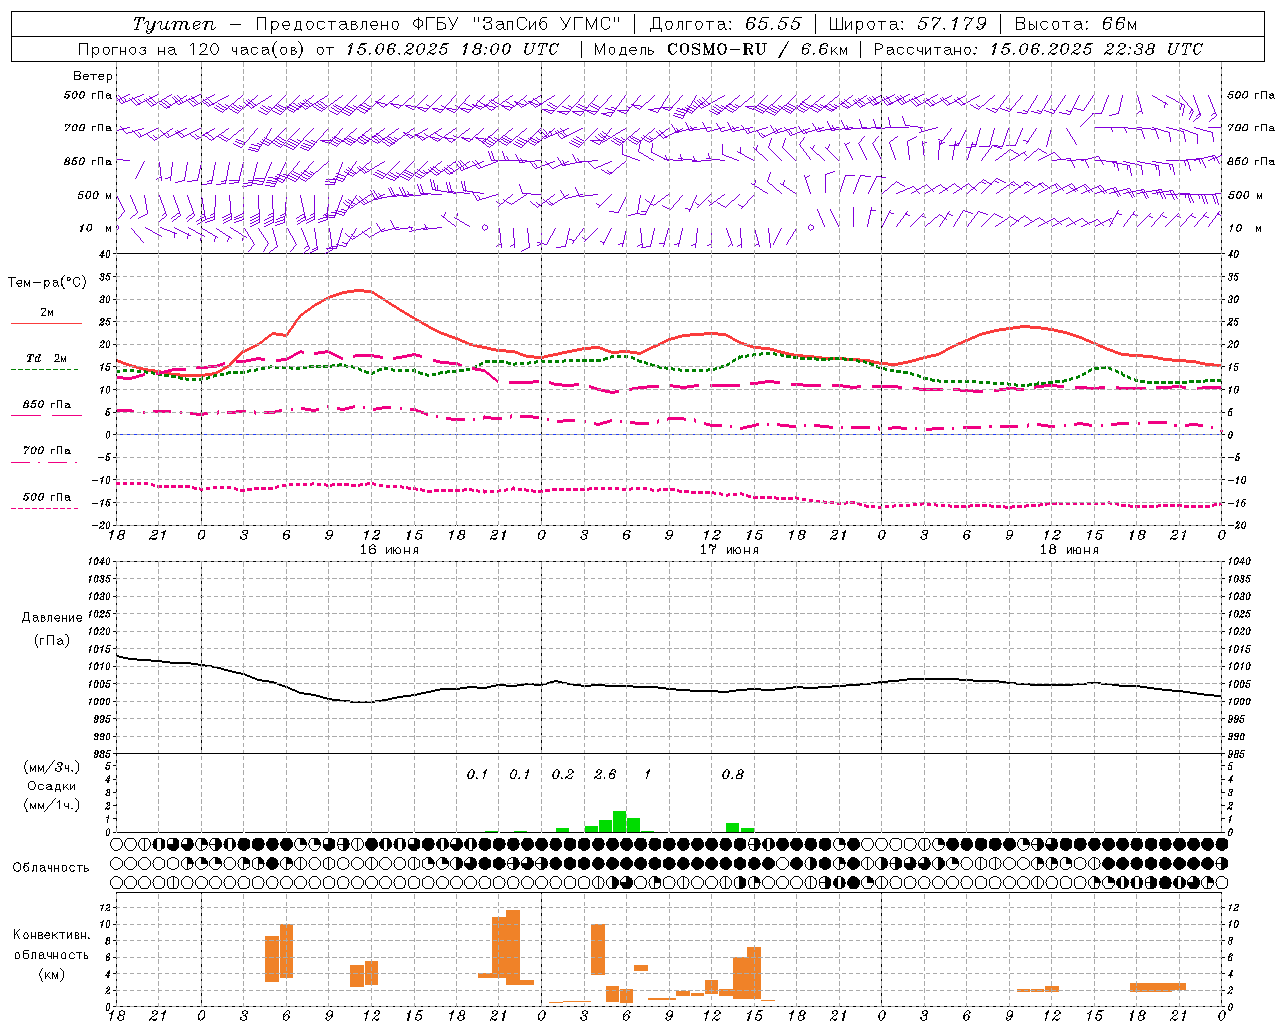Click the "Осадки" precipitation label

(x=51, y=786)
